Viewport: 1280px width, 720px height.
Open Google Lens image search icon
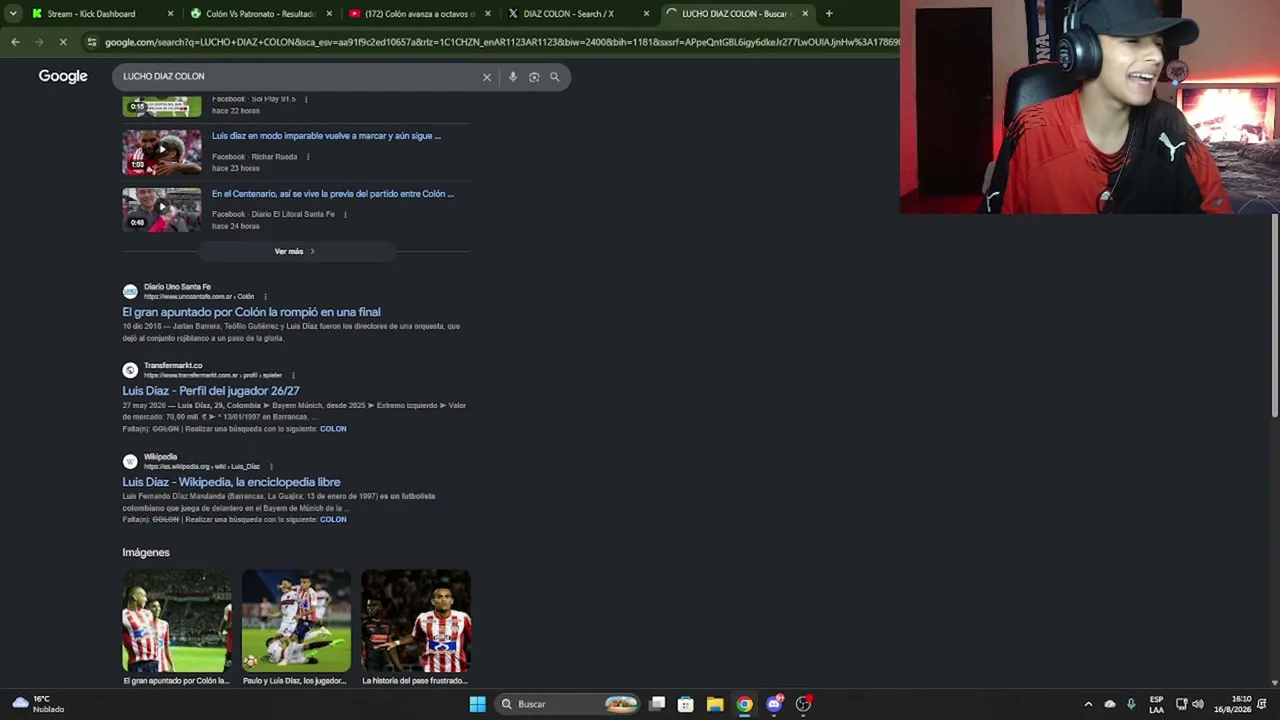(x=534, y=77)
